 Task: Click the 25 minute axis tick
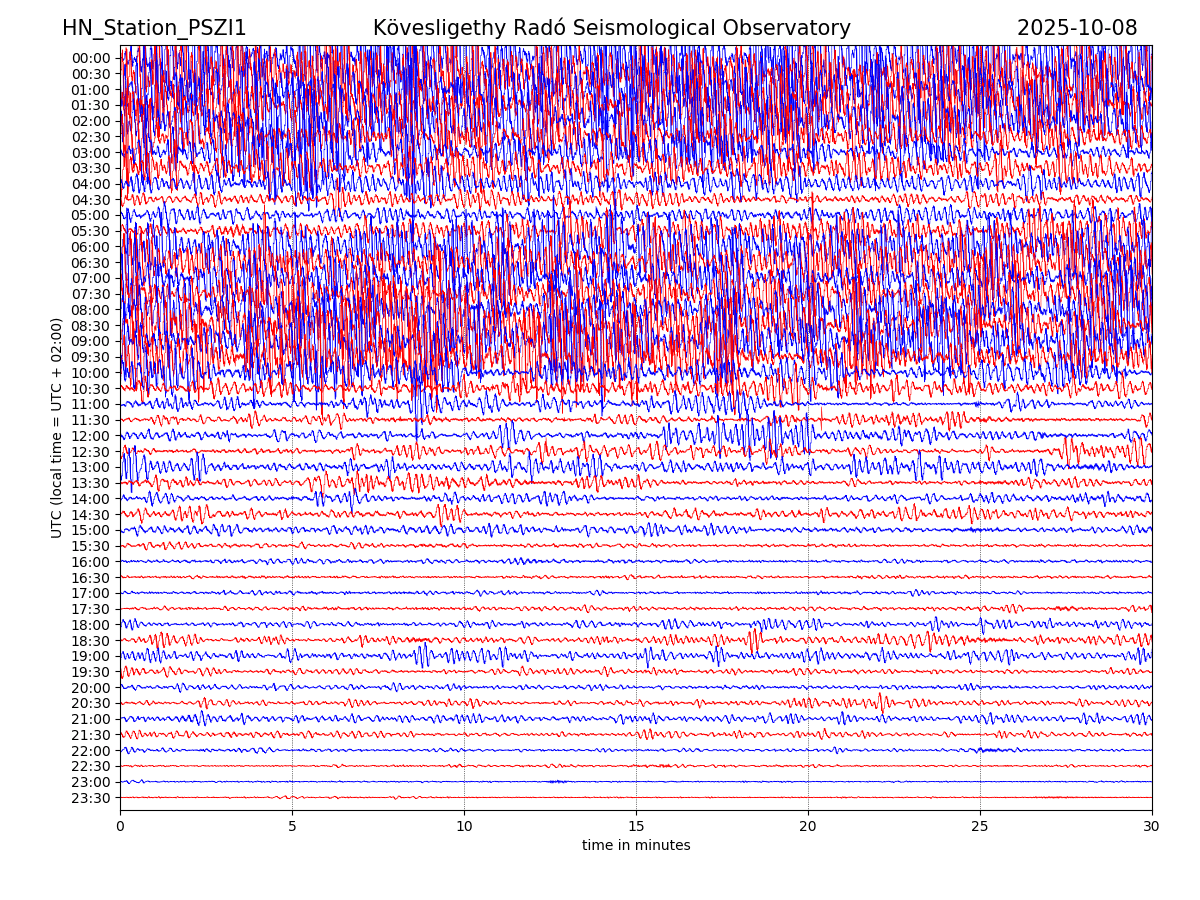(x=980, y=826)
